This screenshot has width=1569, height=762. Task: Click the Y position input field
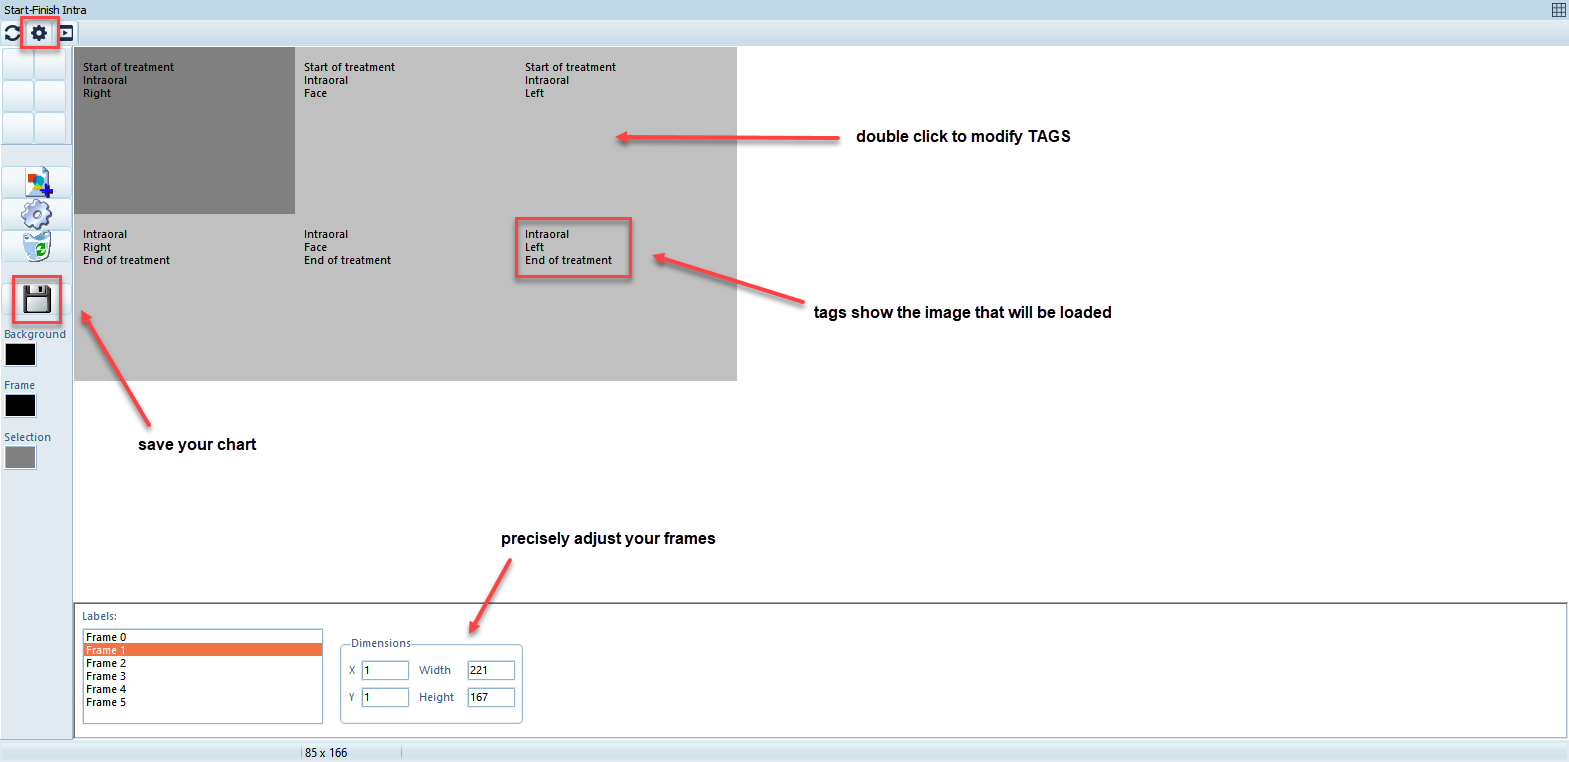(385, 697)
